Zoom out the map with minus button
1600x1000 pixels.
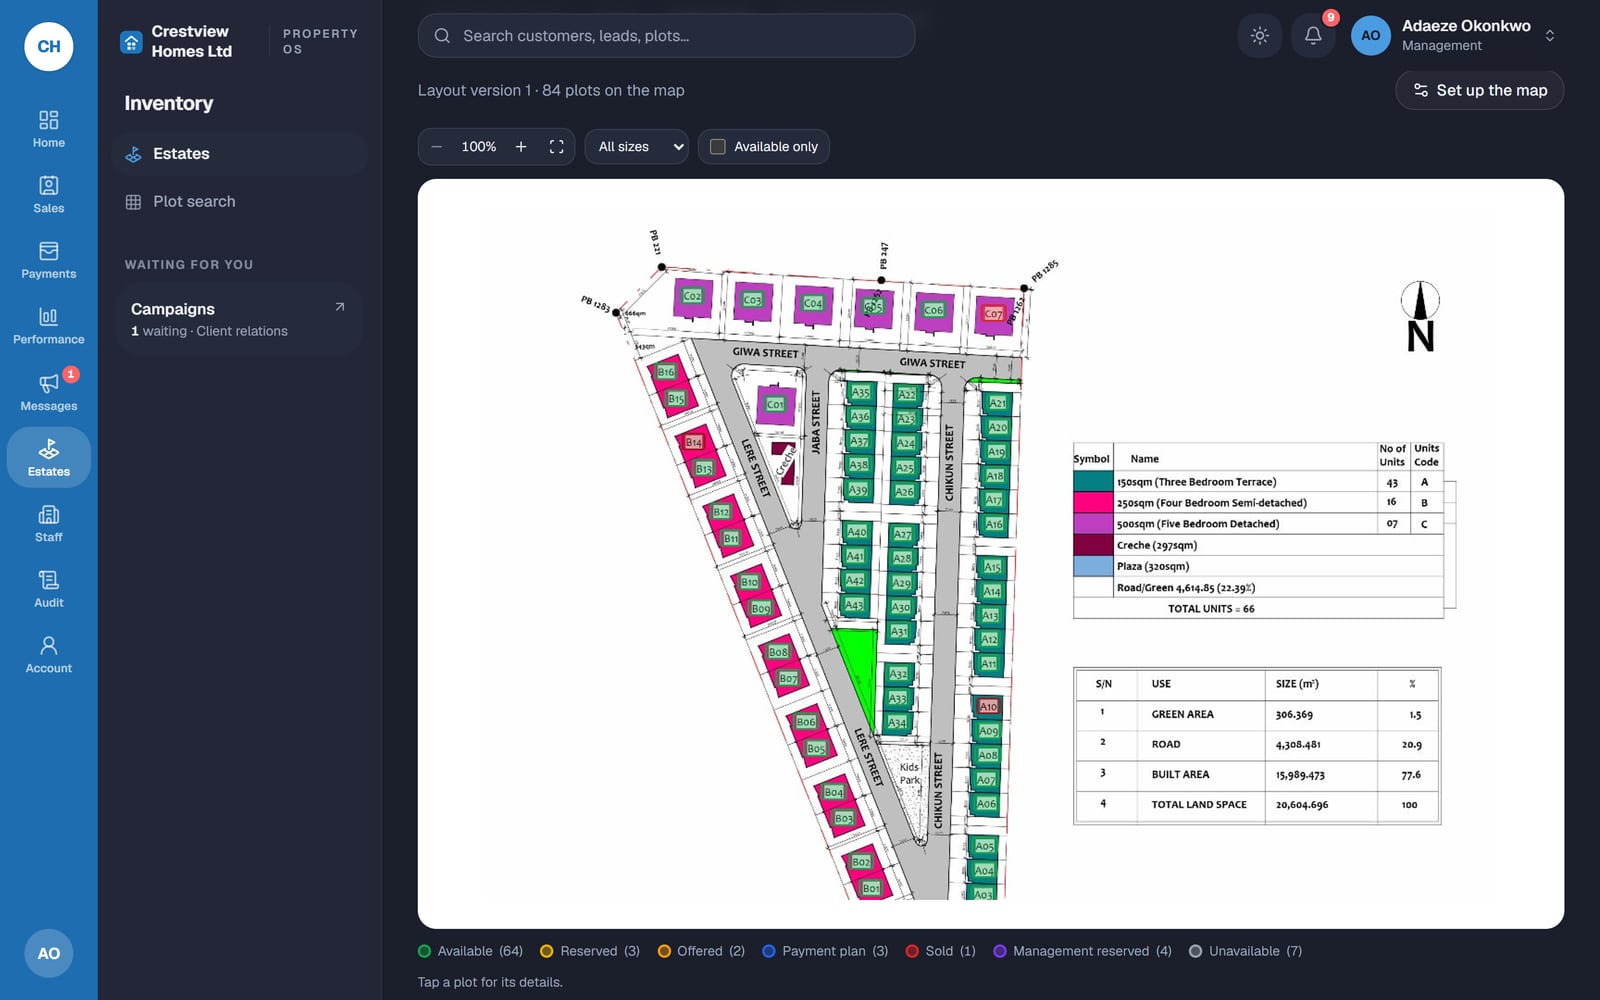[x=437, y=146]
